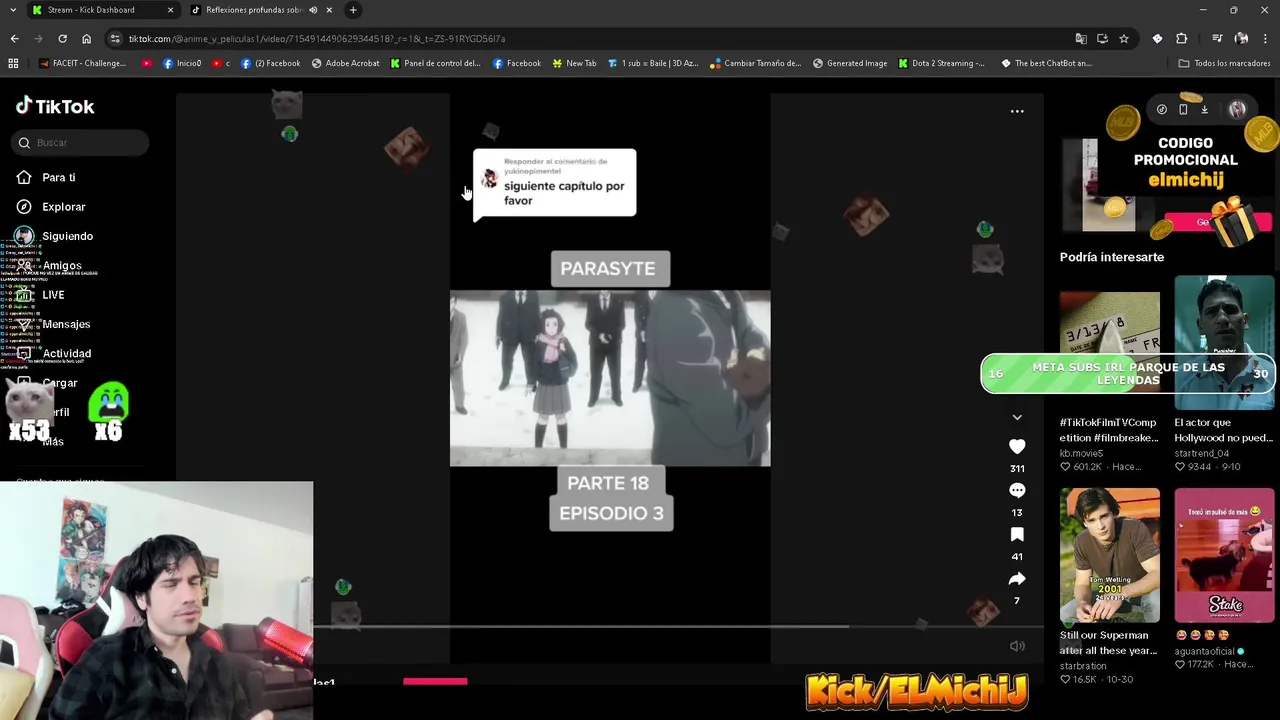The image size is (1280, 720).
Task: Close the Stream - Kick Dashboard tab
Action: point(170,10)
